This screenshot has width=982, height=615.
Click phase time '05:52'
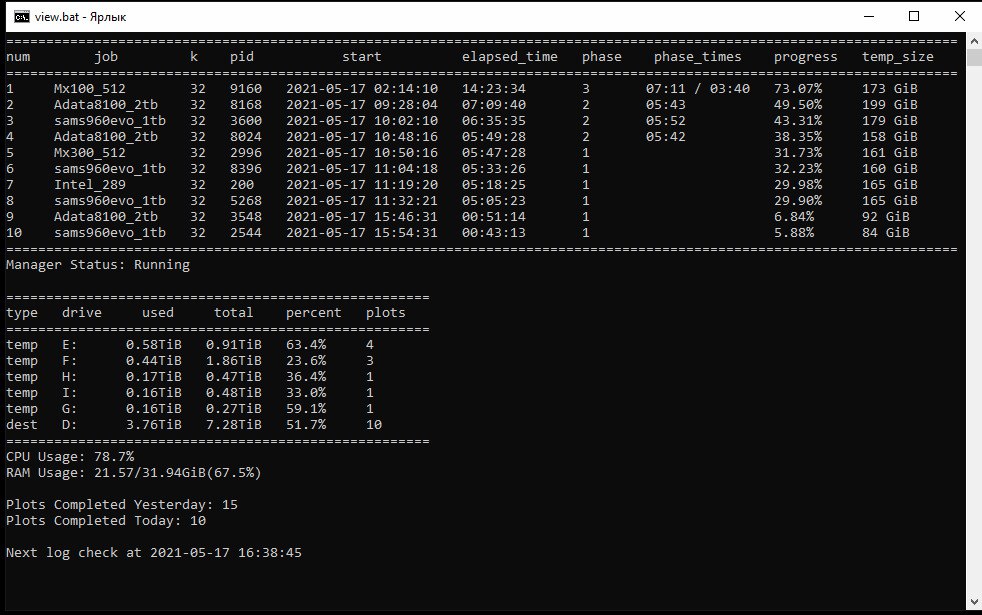click(665, 121)
